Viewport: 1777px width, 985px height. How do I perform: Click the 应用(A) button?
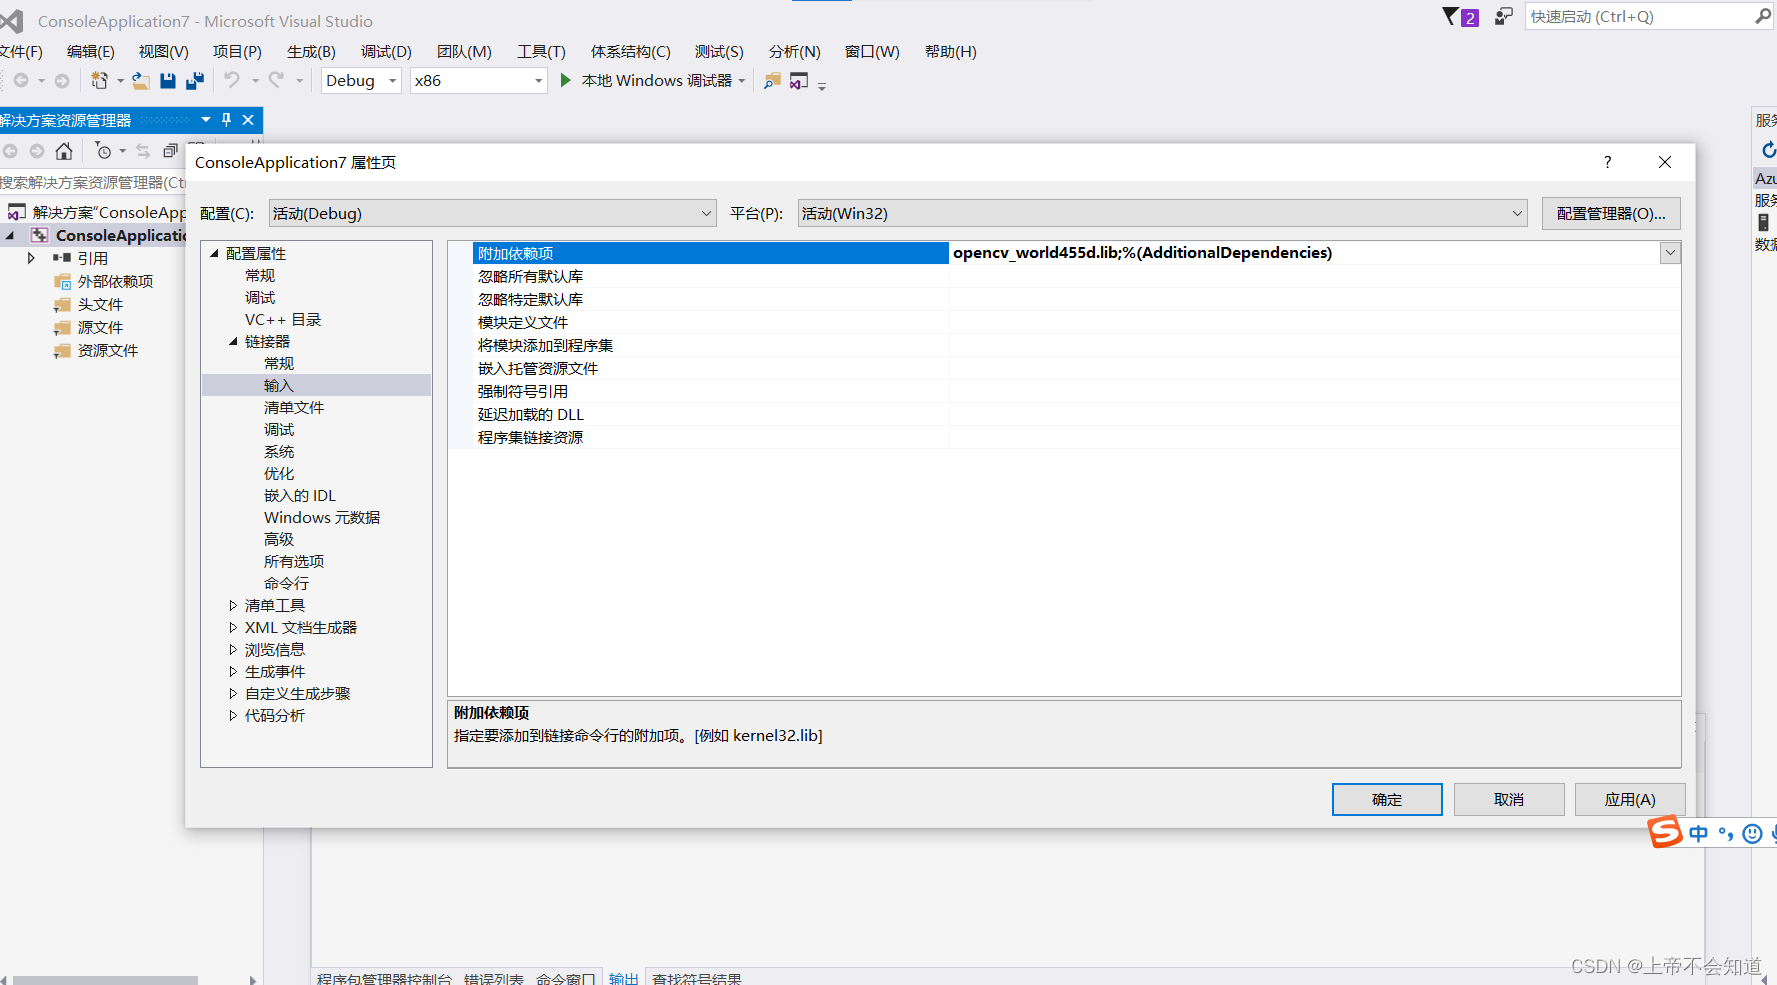tap(1630, 799)
